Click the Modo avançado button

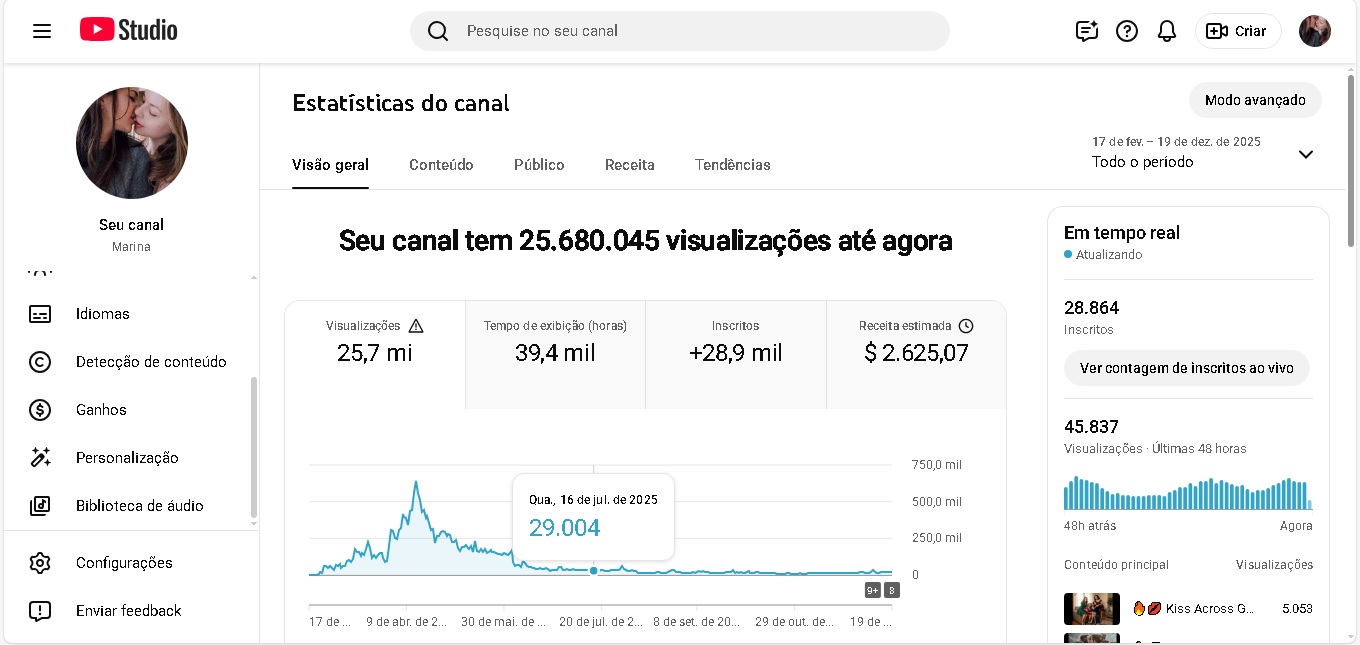pyautogui.click(x=1254, y=100)
